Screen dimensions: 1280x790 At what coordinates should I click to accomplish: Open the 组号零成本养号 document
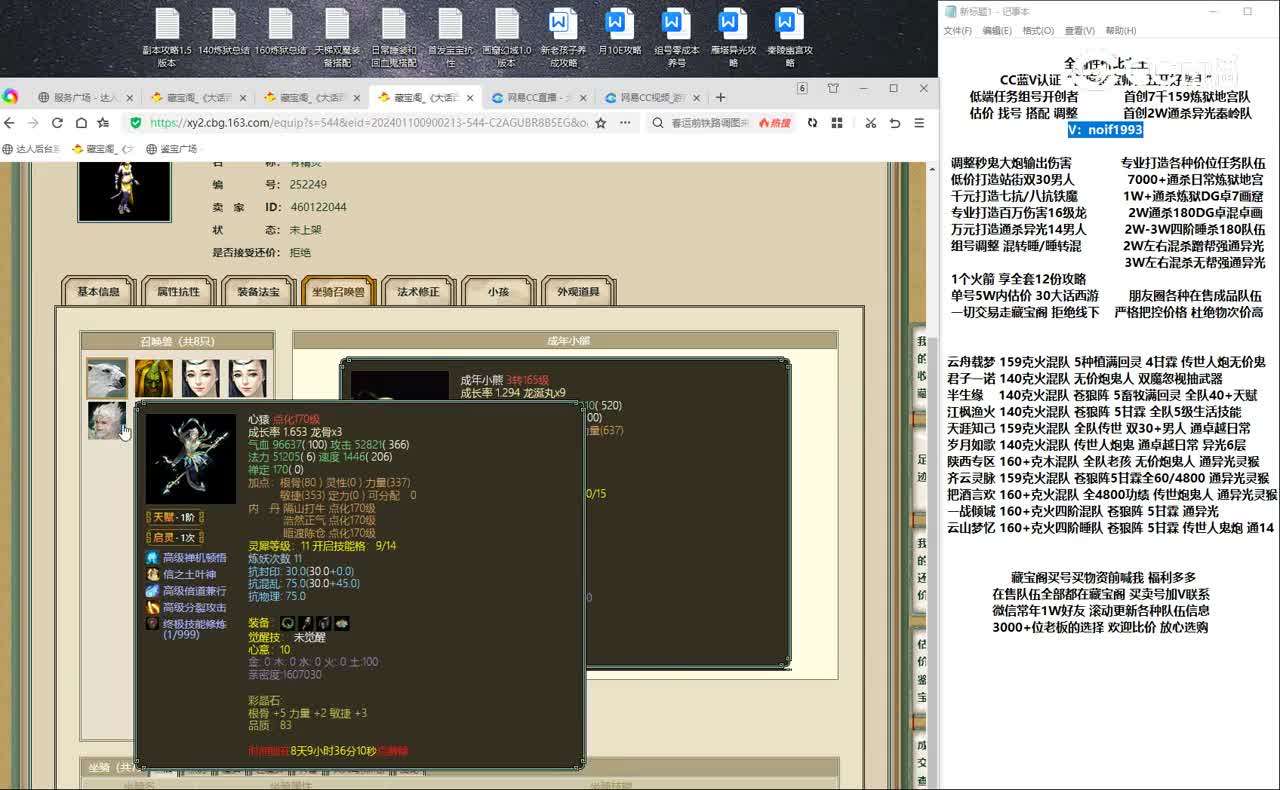click(x=677, y=38)
